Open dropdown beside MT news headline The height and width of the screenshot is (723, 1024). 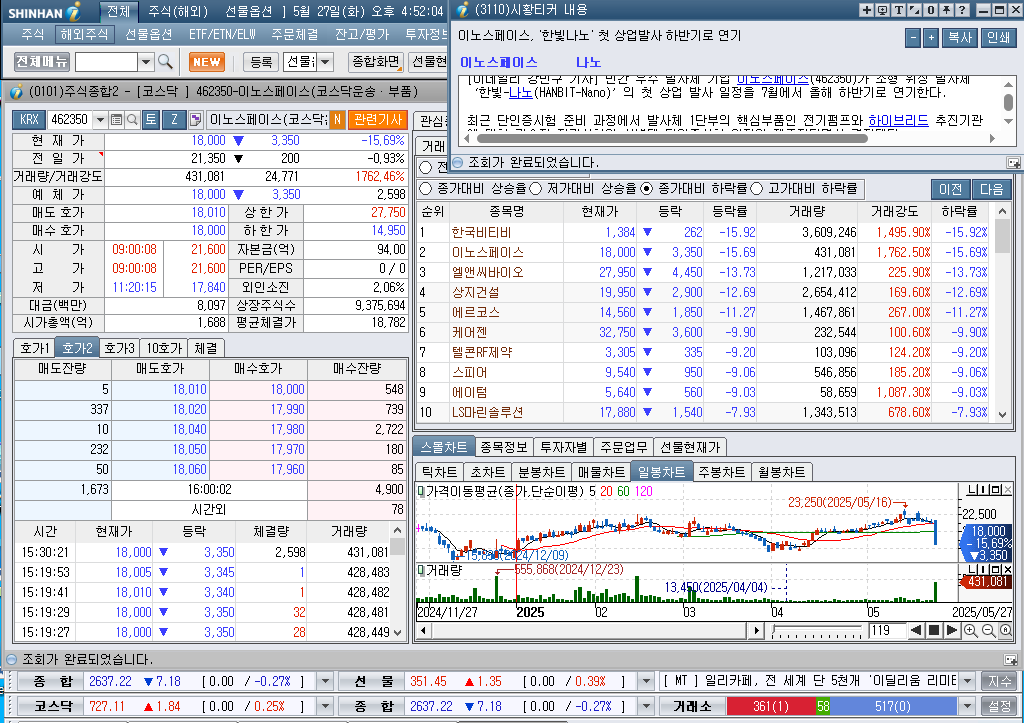click(x=967, y=681)
